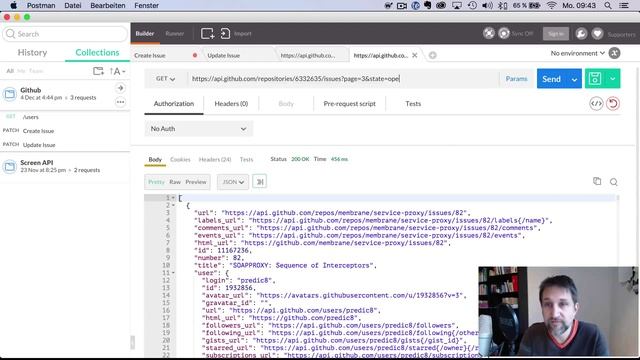The height and width of the screenshot is (360, 640).
Task: Open environment quick-look icon
Action: click(614, 53)
